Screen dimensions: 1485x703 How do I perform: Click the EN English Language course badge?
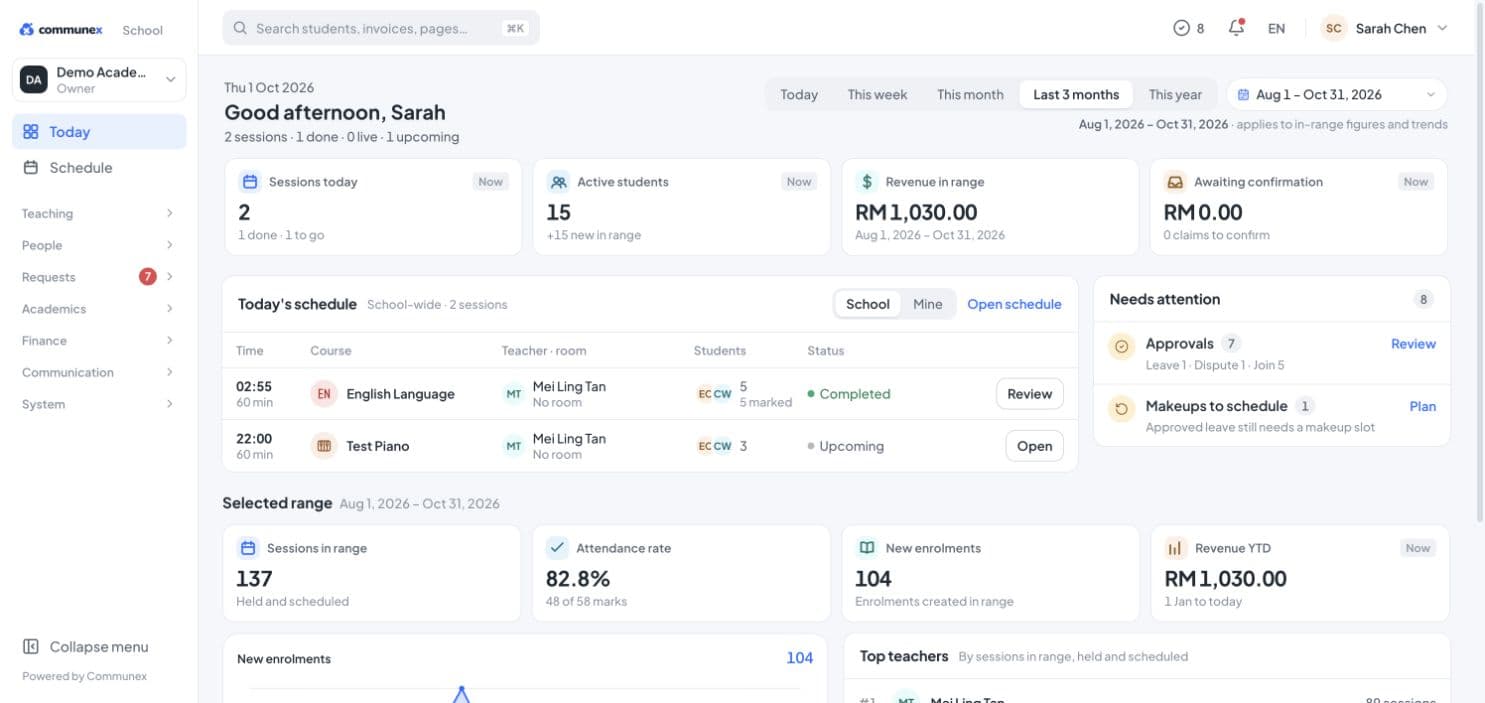pyautogui.click(x=324, y=394)
